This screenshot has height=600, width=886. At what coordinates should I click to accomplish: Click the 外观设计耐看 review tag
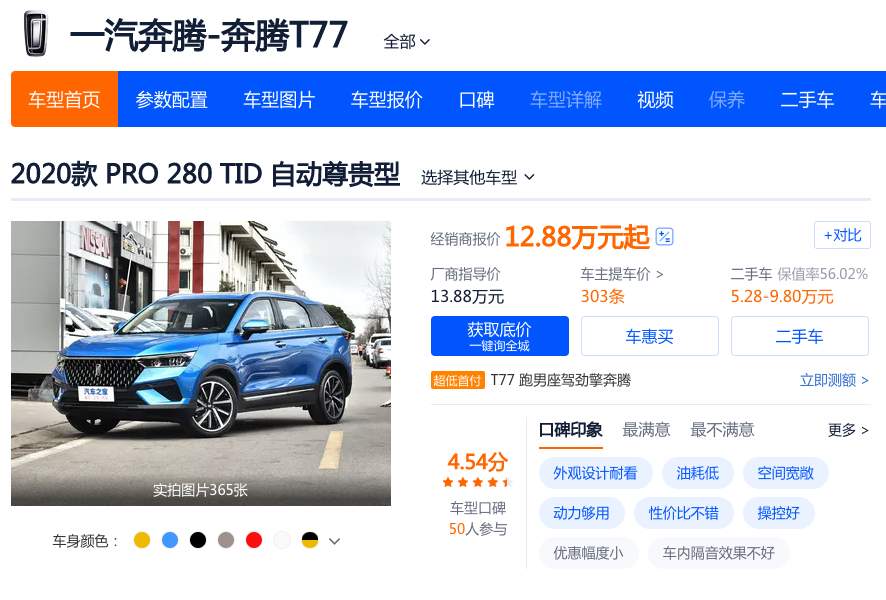[596, 473]
